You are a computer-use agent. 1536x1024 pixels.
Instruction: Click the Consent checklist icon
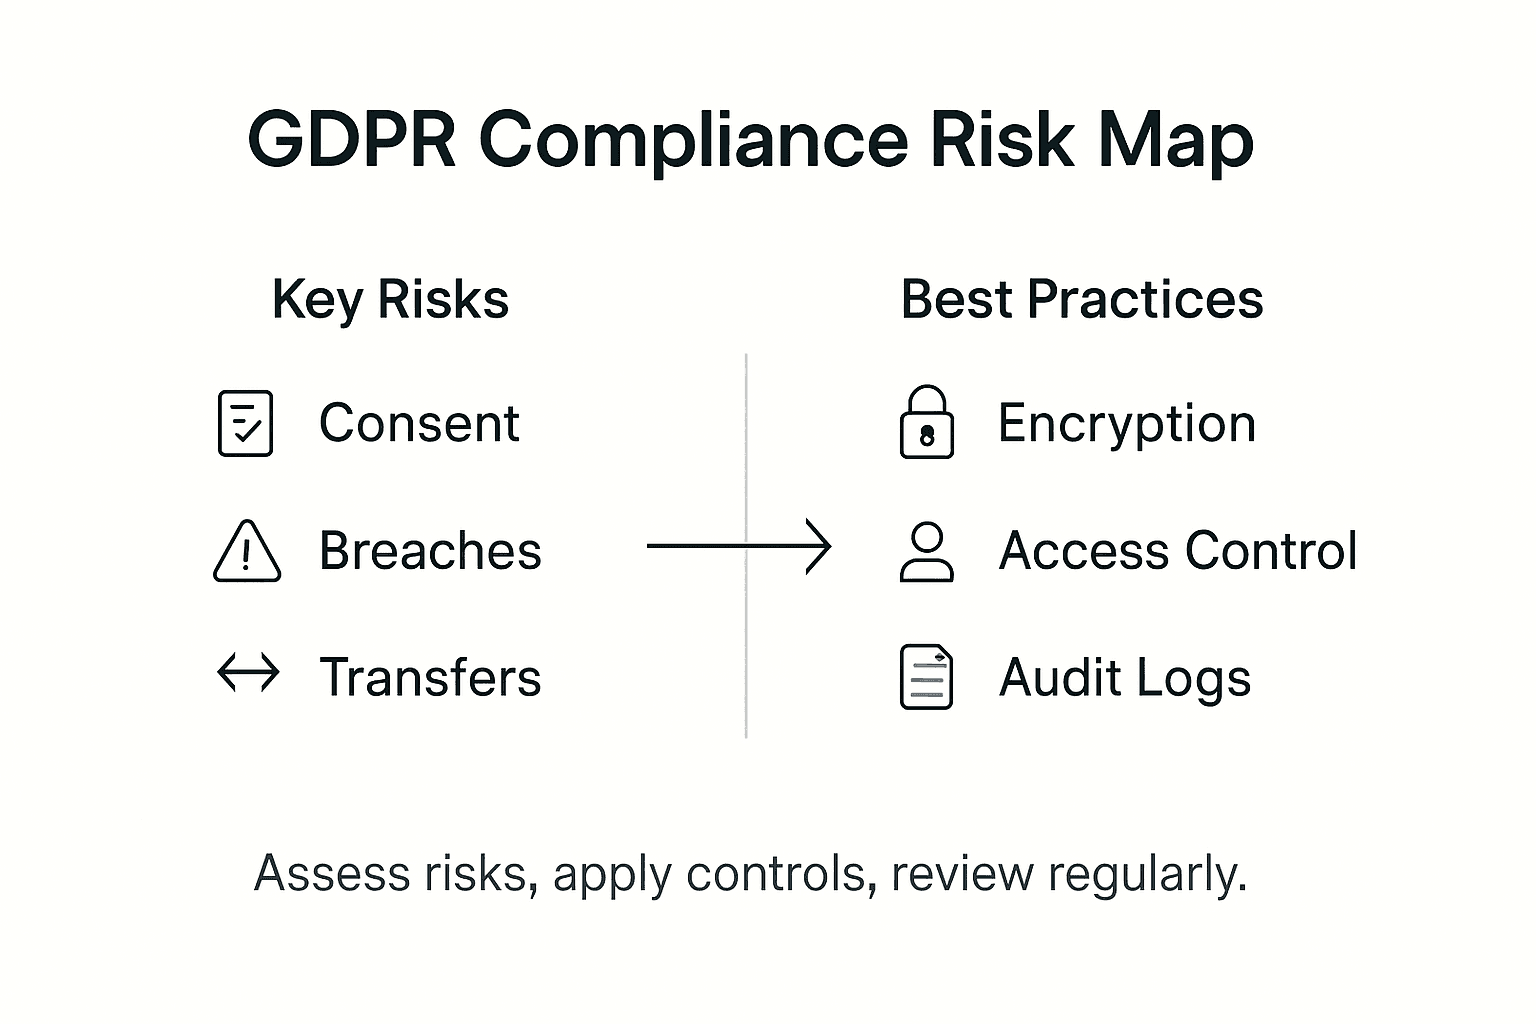(245, 423)
